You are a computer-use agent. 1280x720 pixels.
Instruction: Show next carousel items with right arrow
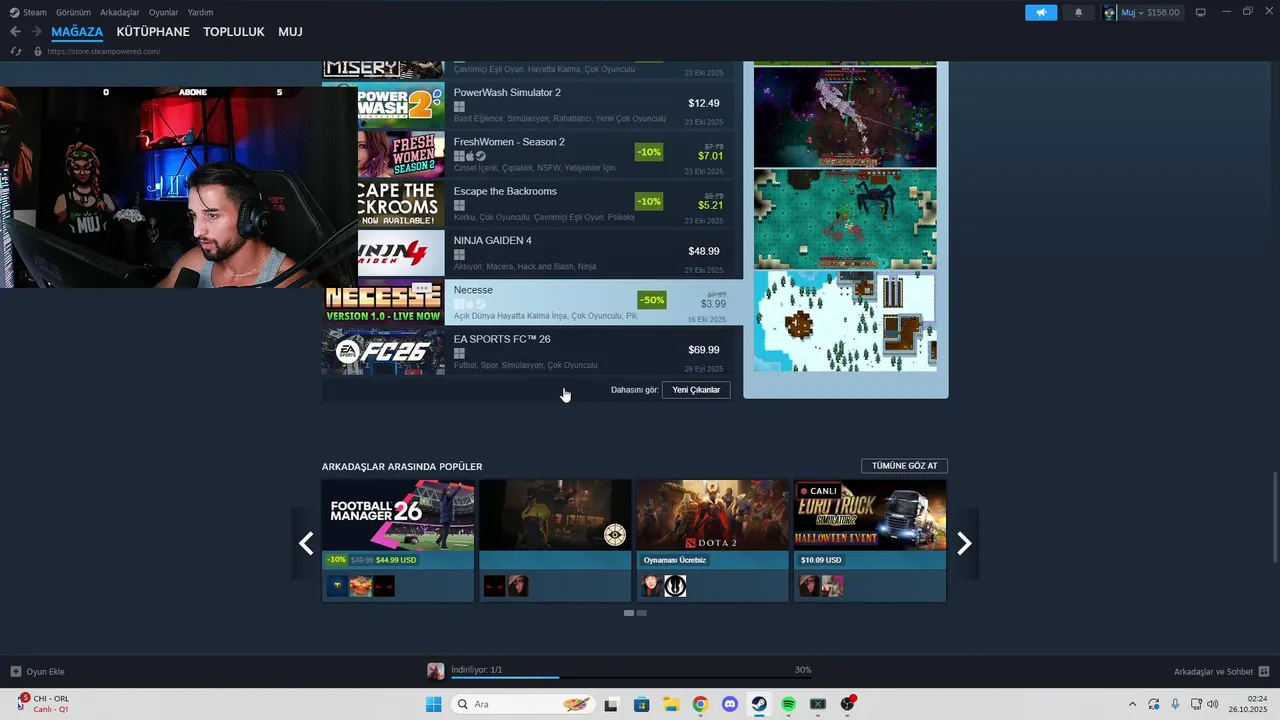[964, 543]
